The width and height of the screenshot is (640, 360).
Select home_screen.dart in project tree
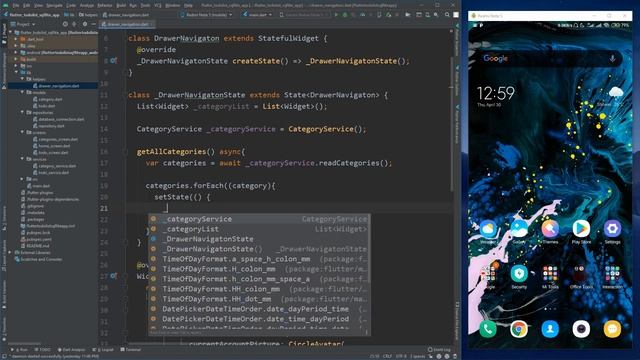click(x=51, y=146)
